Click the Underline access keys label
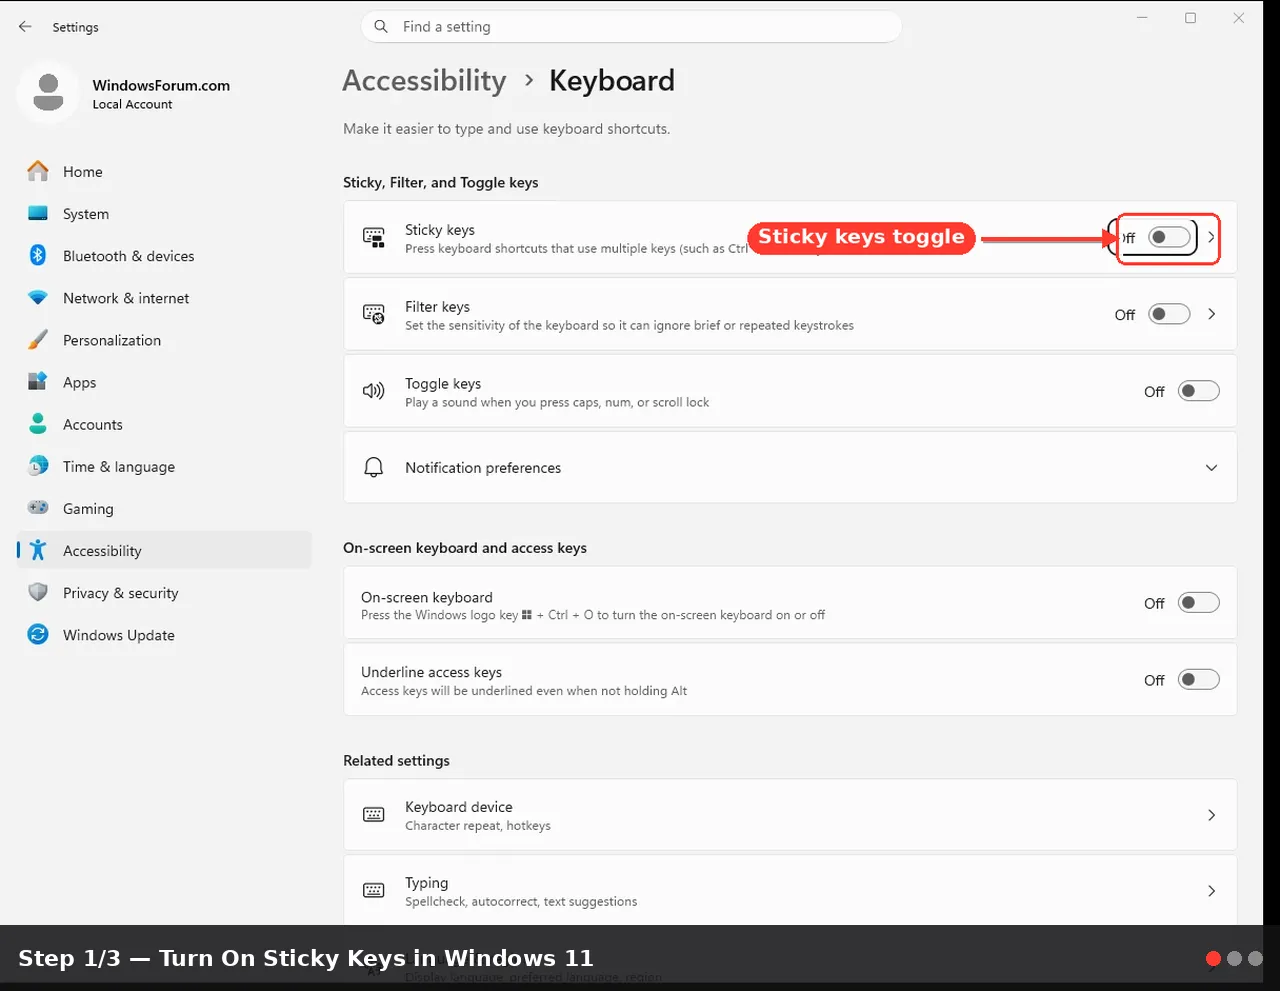The height and width of the screenshot is (991, 1280). pos(431,672)
